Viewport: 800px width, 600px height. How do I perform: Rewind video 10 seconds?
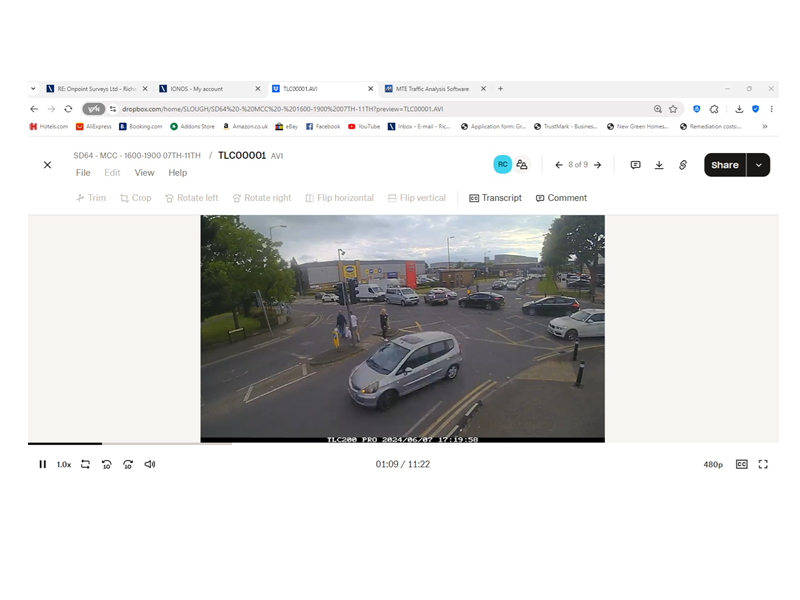[107, 464]
